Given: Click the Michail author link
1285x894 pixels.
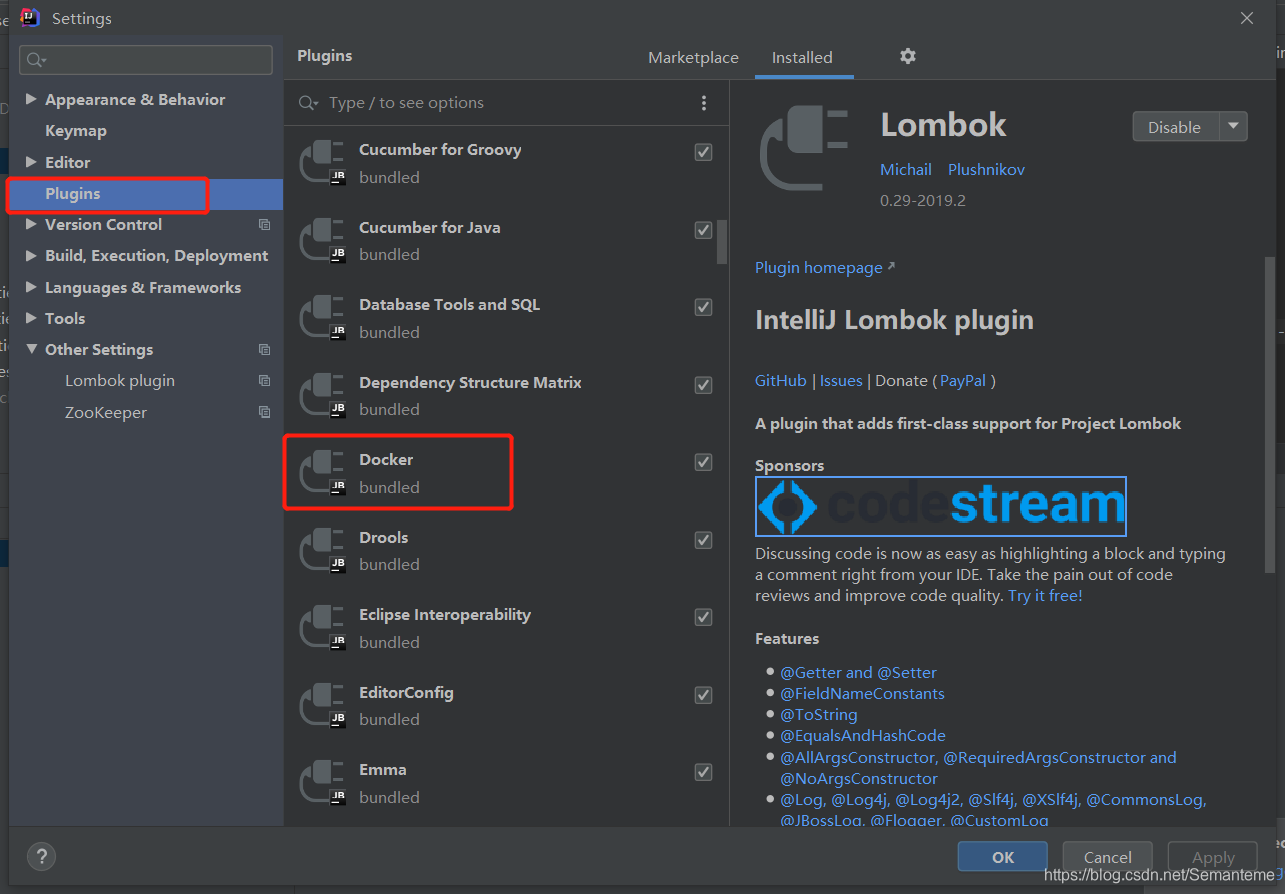Looking at the screenshot, I should 906,170.
